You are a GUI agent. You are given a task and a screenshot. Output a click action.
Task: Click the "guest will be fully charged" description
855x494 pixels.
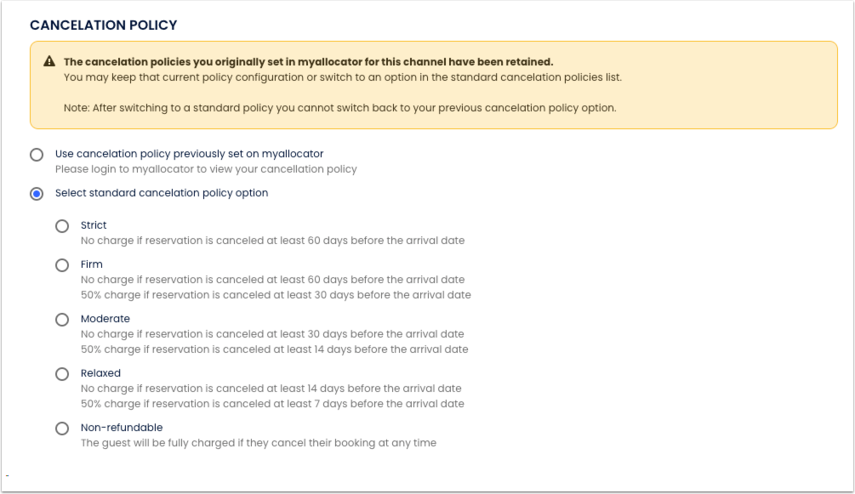[x=258, y=442]
